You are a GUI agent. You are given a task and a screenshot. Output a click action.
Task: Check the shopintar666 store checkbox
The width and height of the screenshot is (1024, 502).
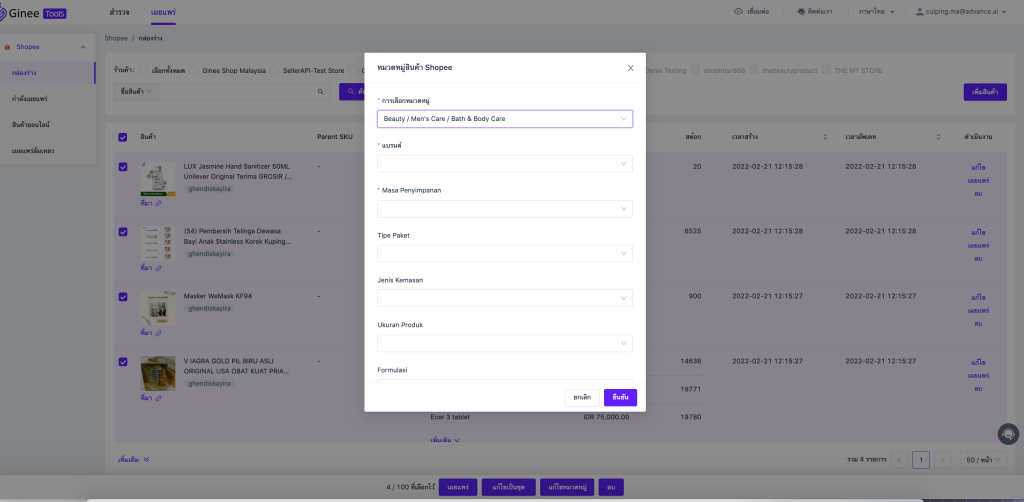[x=696, y=70]
